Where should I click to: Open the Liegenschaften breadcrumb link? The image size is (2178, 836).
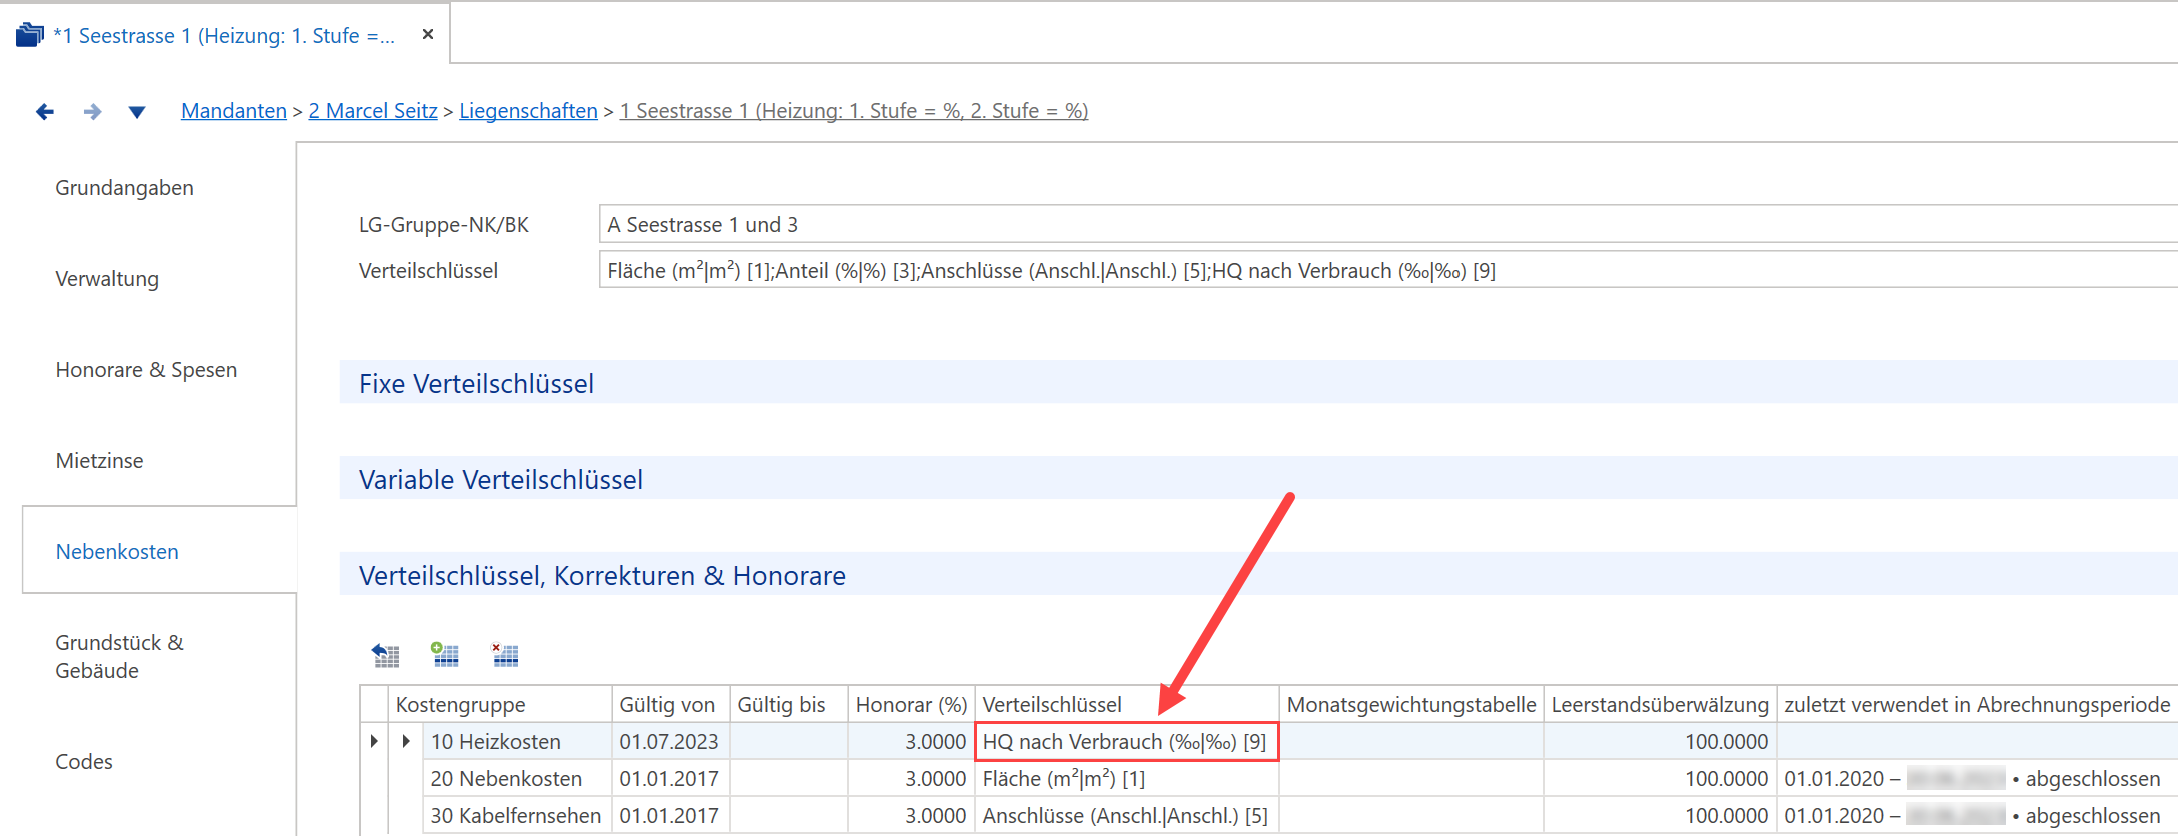[528, 111]
